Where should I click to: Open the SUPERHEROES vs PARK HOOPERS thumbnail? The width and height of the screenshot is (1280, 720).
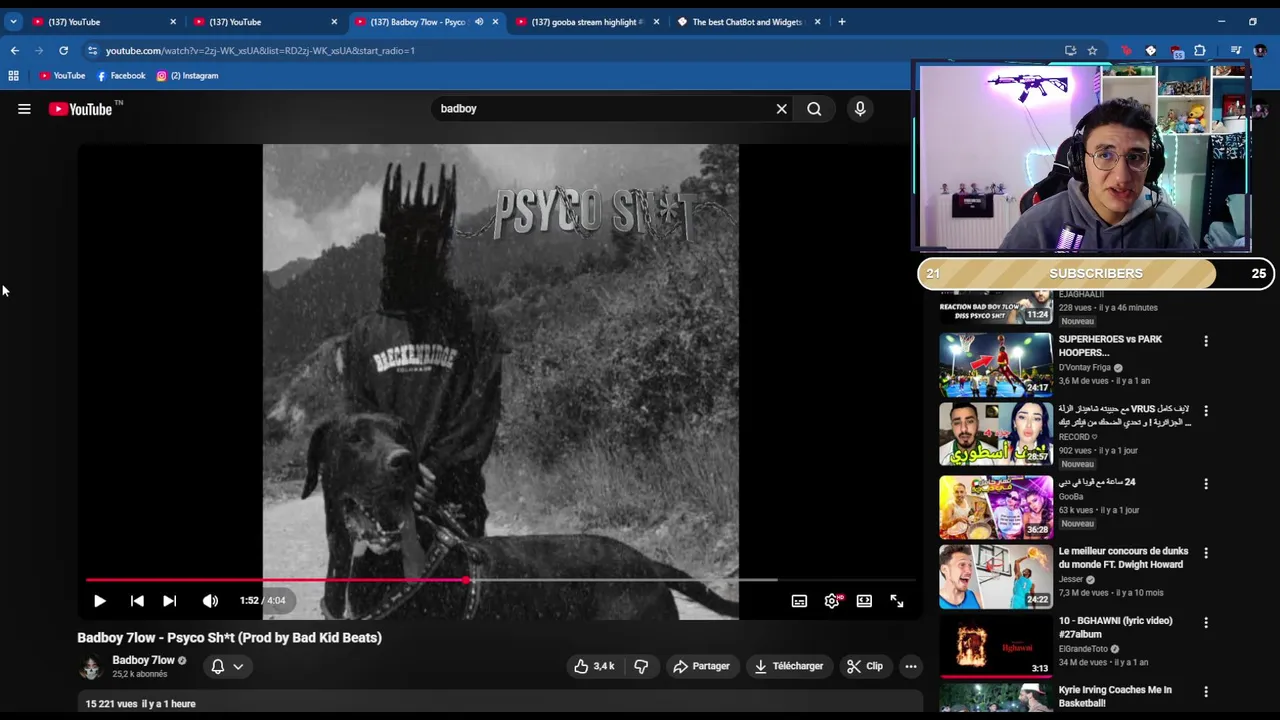[x=996, y=365]
